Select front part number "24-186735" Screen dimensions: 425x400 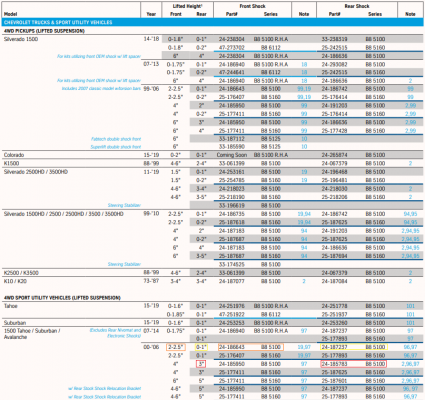pos(232,214)
